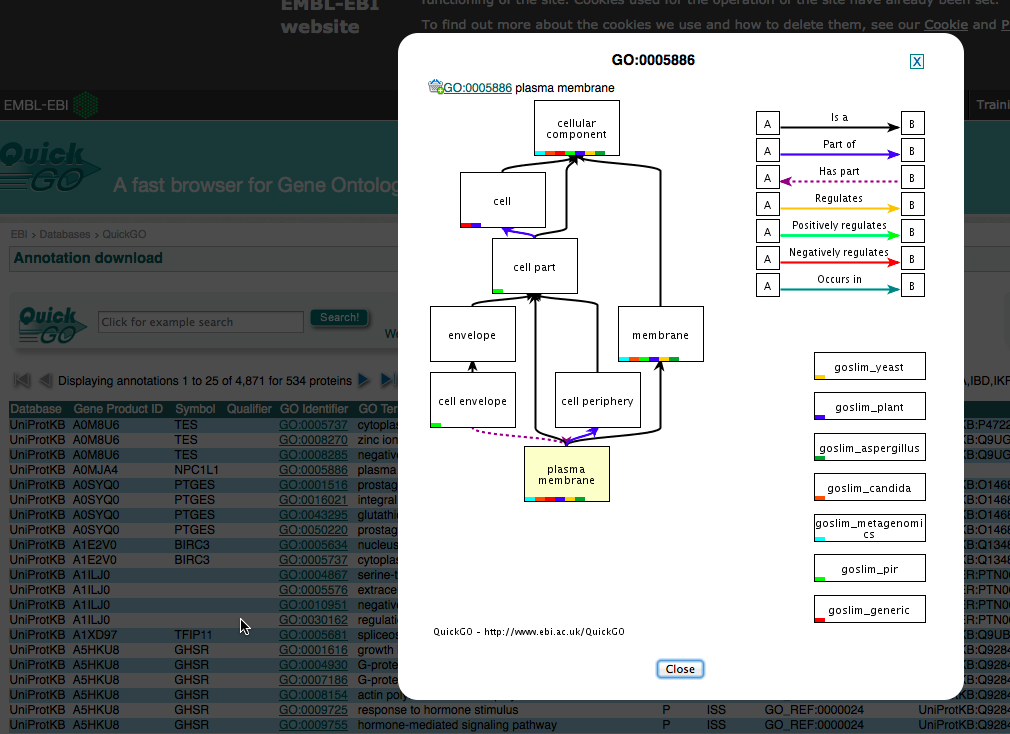Click the EMBL-EBI logo in header

click(x=51, y=105)
